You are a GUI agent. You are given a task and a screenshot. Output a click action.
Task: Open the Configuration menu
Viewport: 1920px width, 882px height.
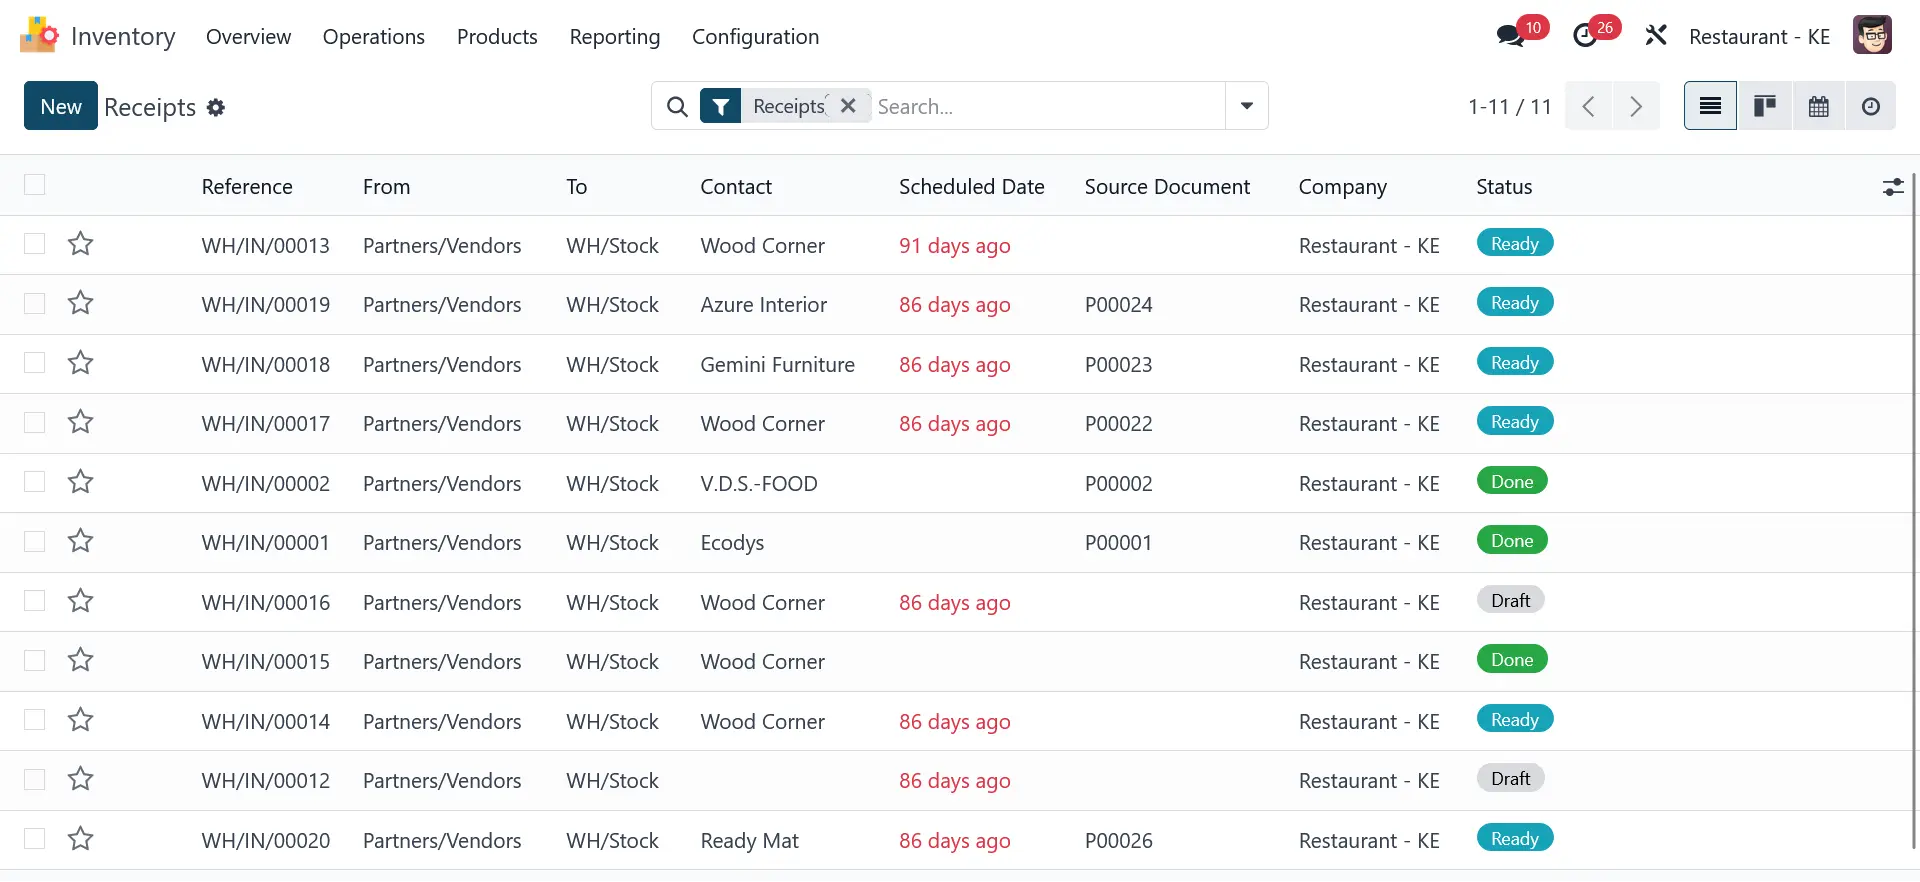click(755, 37)
